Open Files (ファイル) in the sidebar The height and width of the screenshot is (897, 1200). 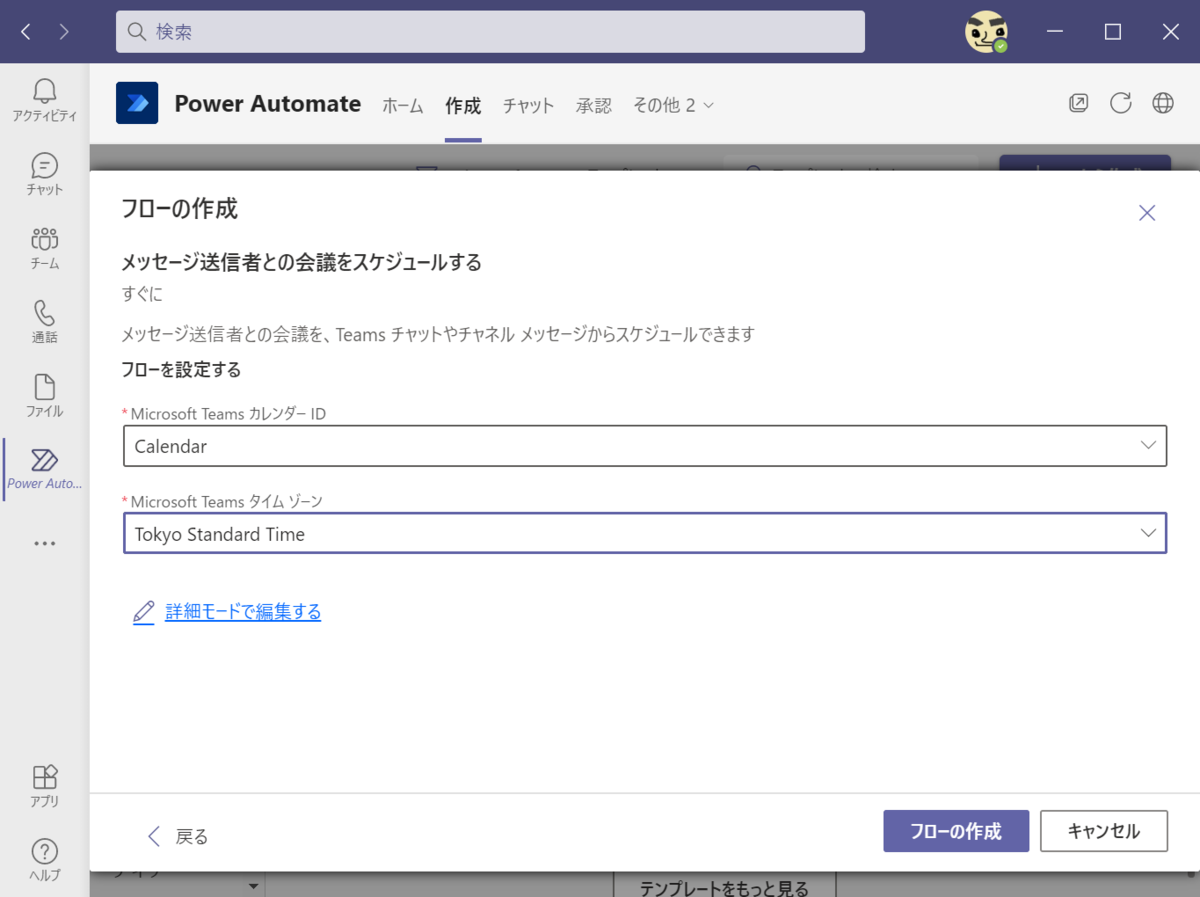click(x=44, y=396)
